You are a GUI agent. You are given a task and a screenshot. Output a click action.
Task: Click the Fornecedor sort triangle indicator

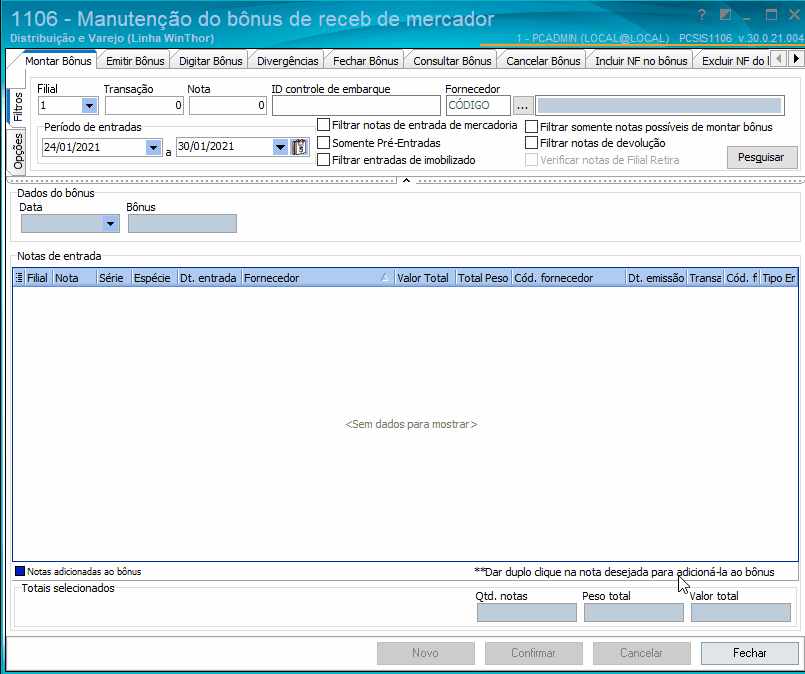click(385, 278)
